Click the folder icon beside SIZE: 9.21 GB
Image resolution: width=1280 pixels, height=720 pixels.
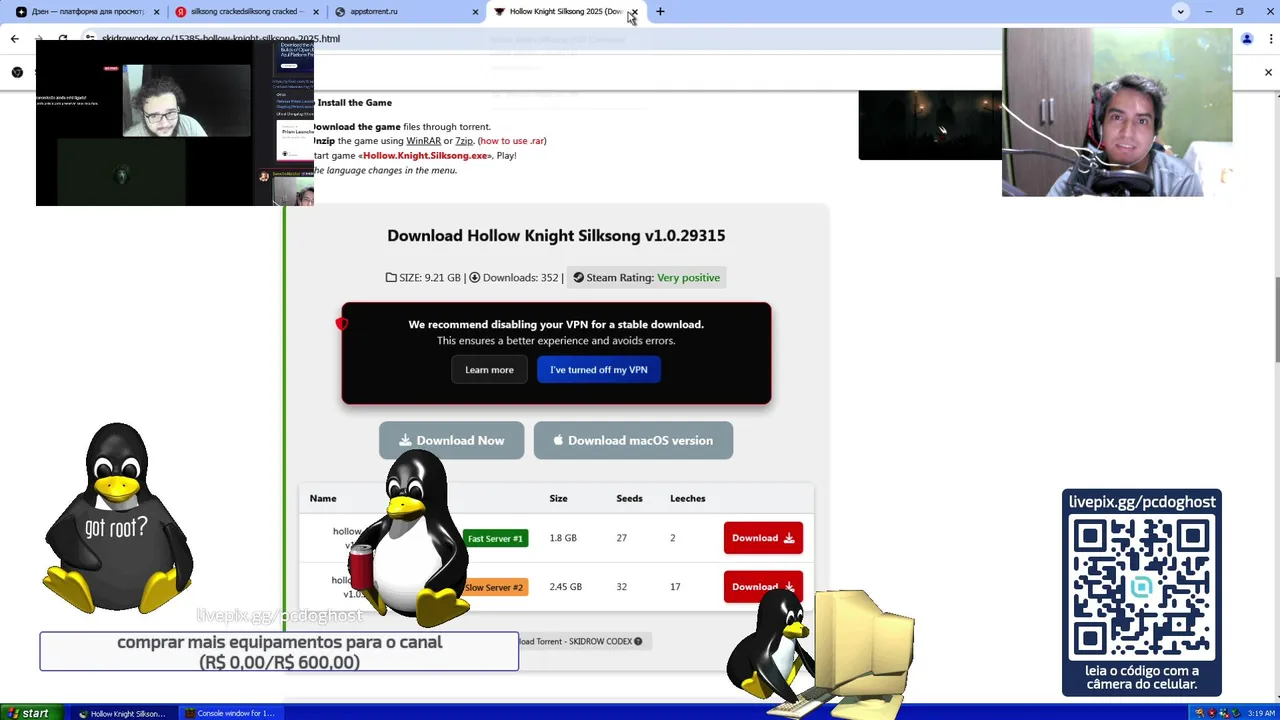click(391, 278)
